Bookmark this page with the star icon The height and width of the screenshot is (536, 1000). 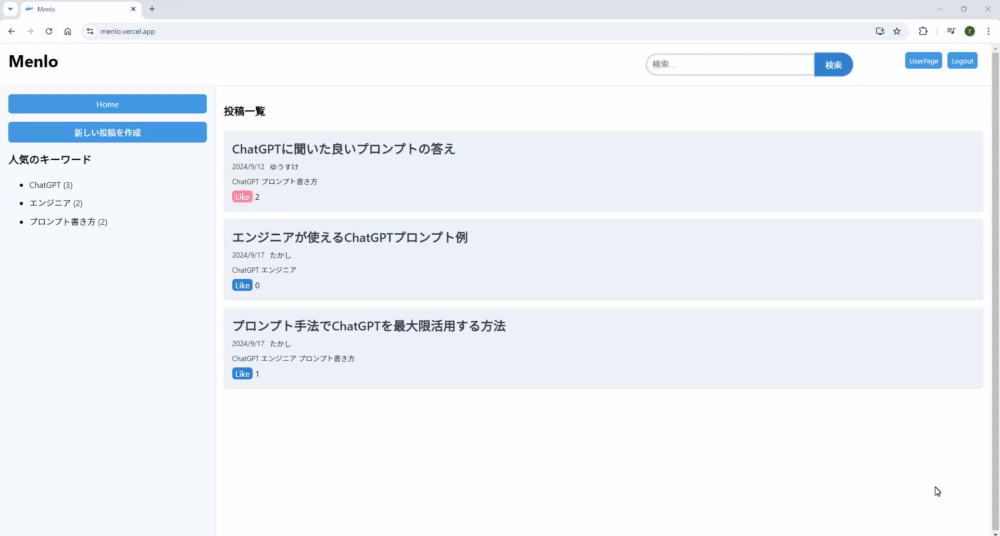click(897, 31)
